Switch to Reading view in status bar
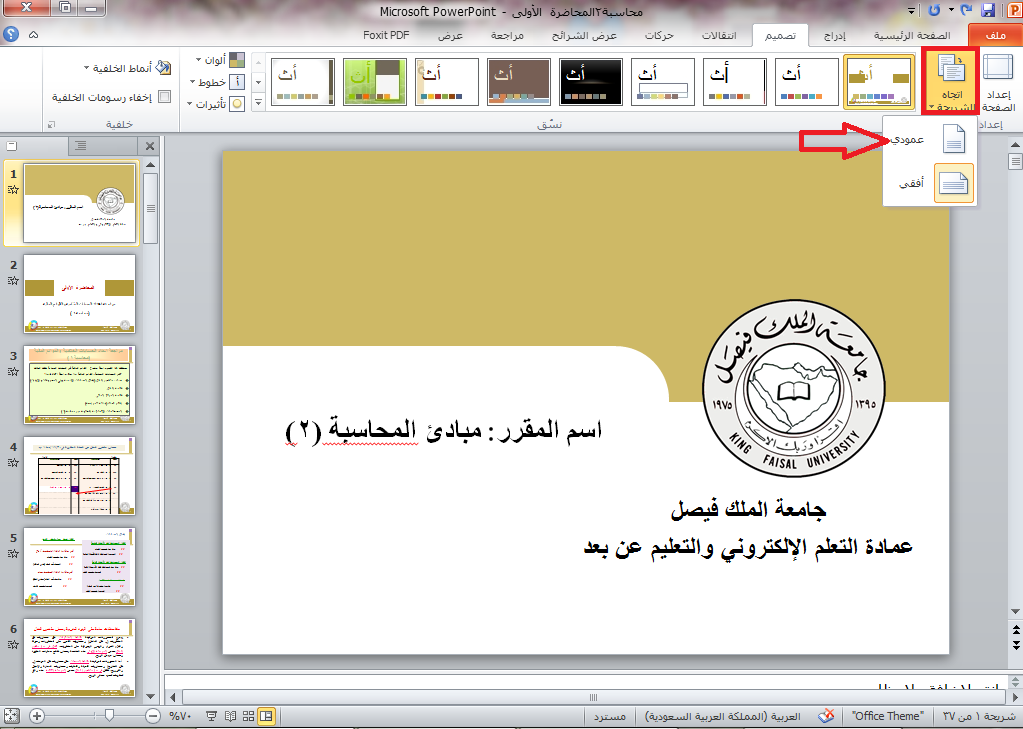The height and width of the screenshot is (729, 1023). (230, 716)
